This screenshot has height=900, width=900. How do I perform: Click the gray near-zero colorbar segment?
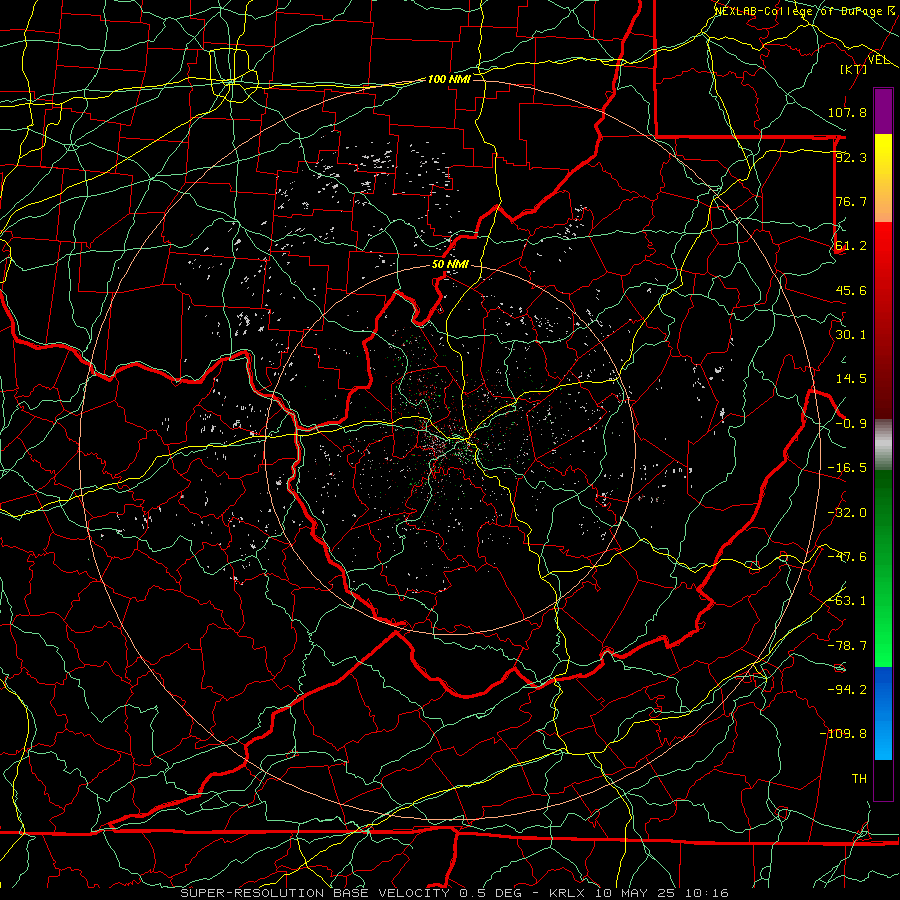pyautogui.click(x=883, y=445)
